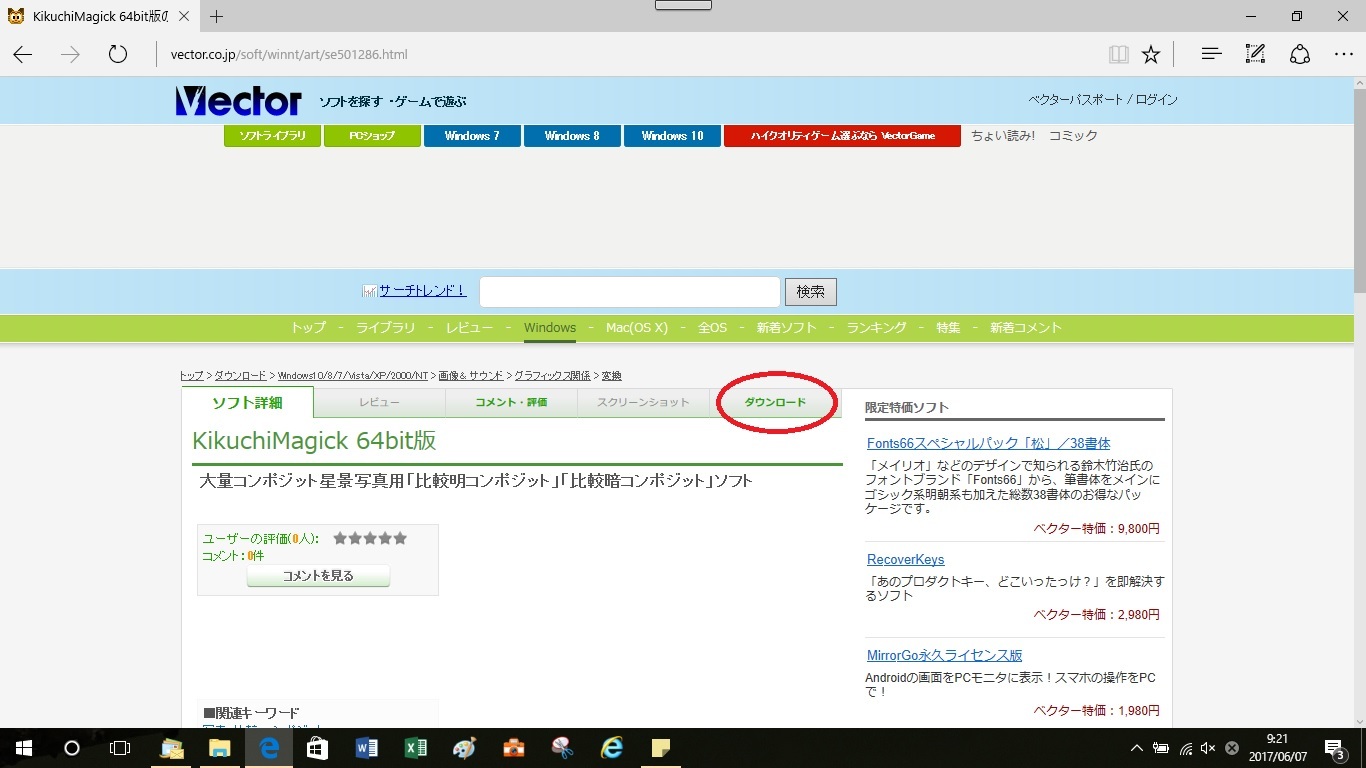
Task: Open Cortana search circle
Action: (71, 748)
